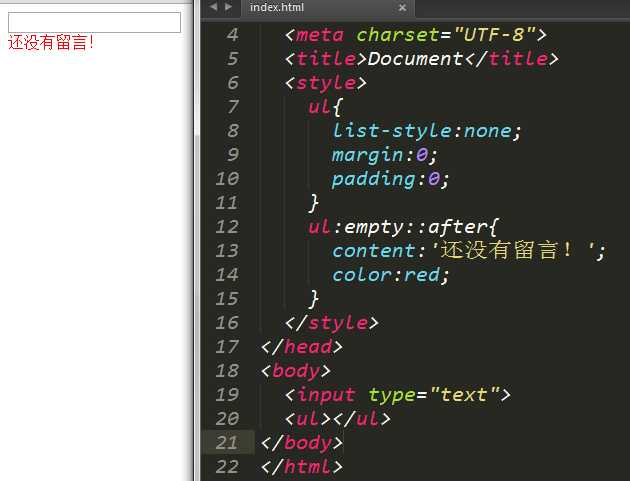This screenshot has width=630, height=481.
Task: Click line number 21 in gutter
Action: pos(227,443)
